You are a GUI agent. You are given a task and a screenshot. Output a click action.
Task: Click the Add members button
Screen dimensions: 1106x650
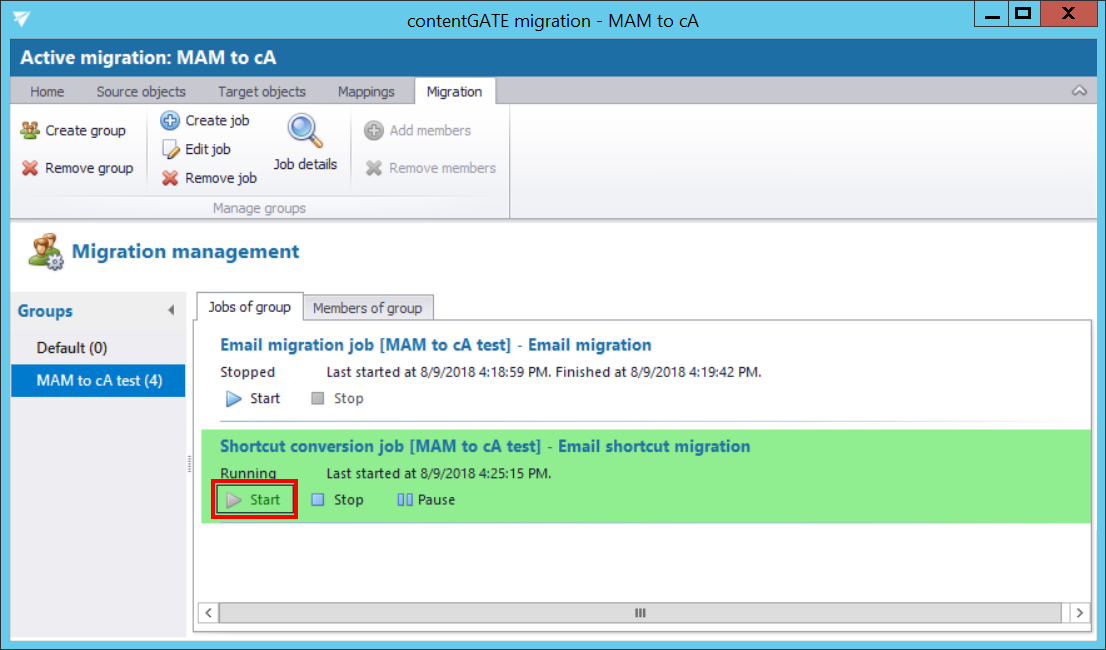pyautogui.click(x=418, y=130)
